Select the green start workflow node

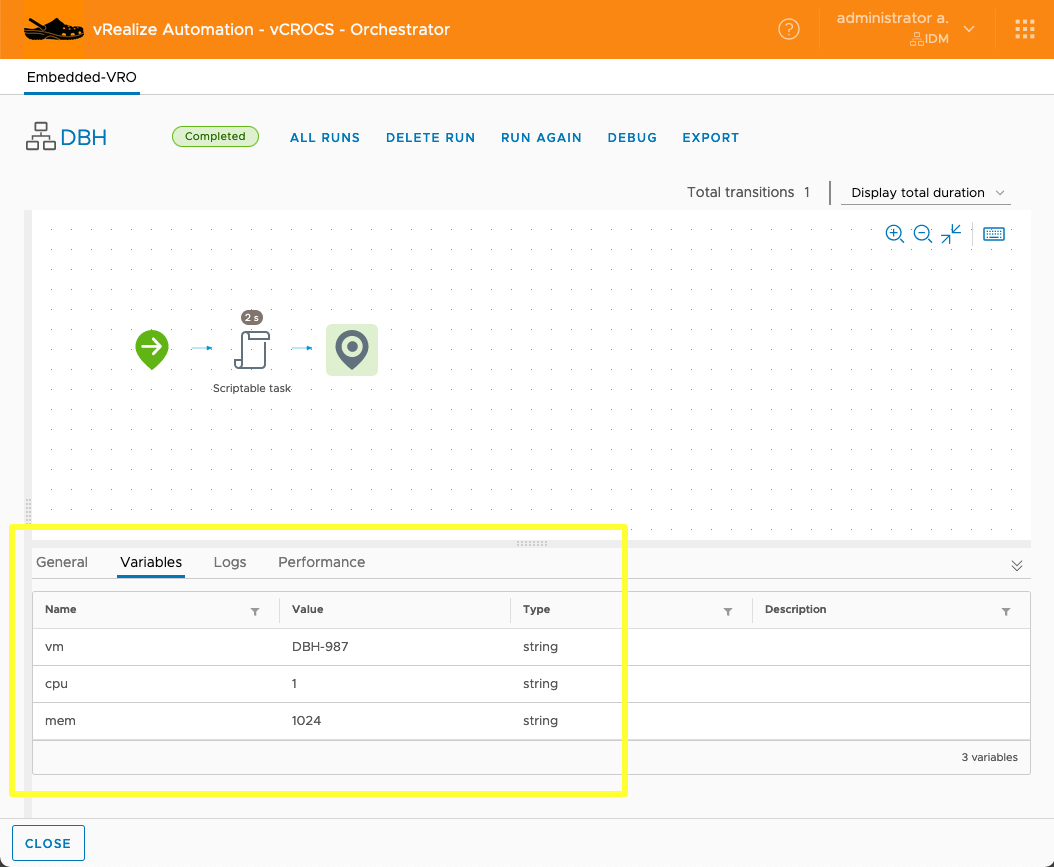point(152,349)
